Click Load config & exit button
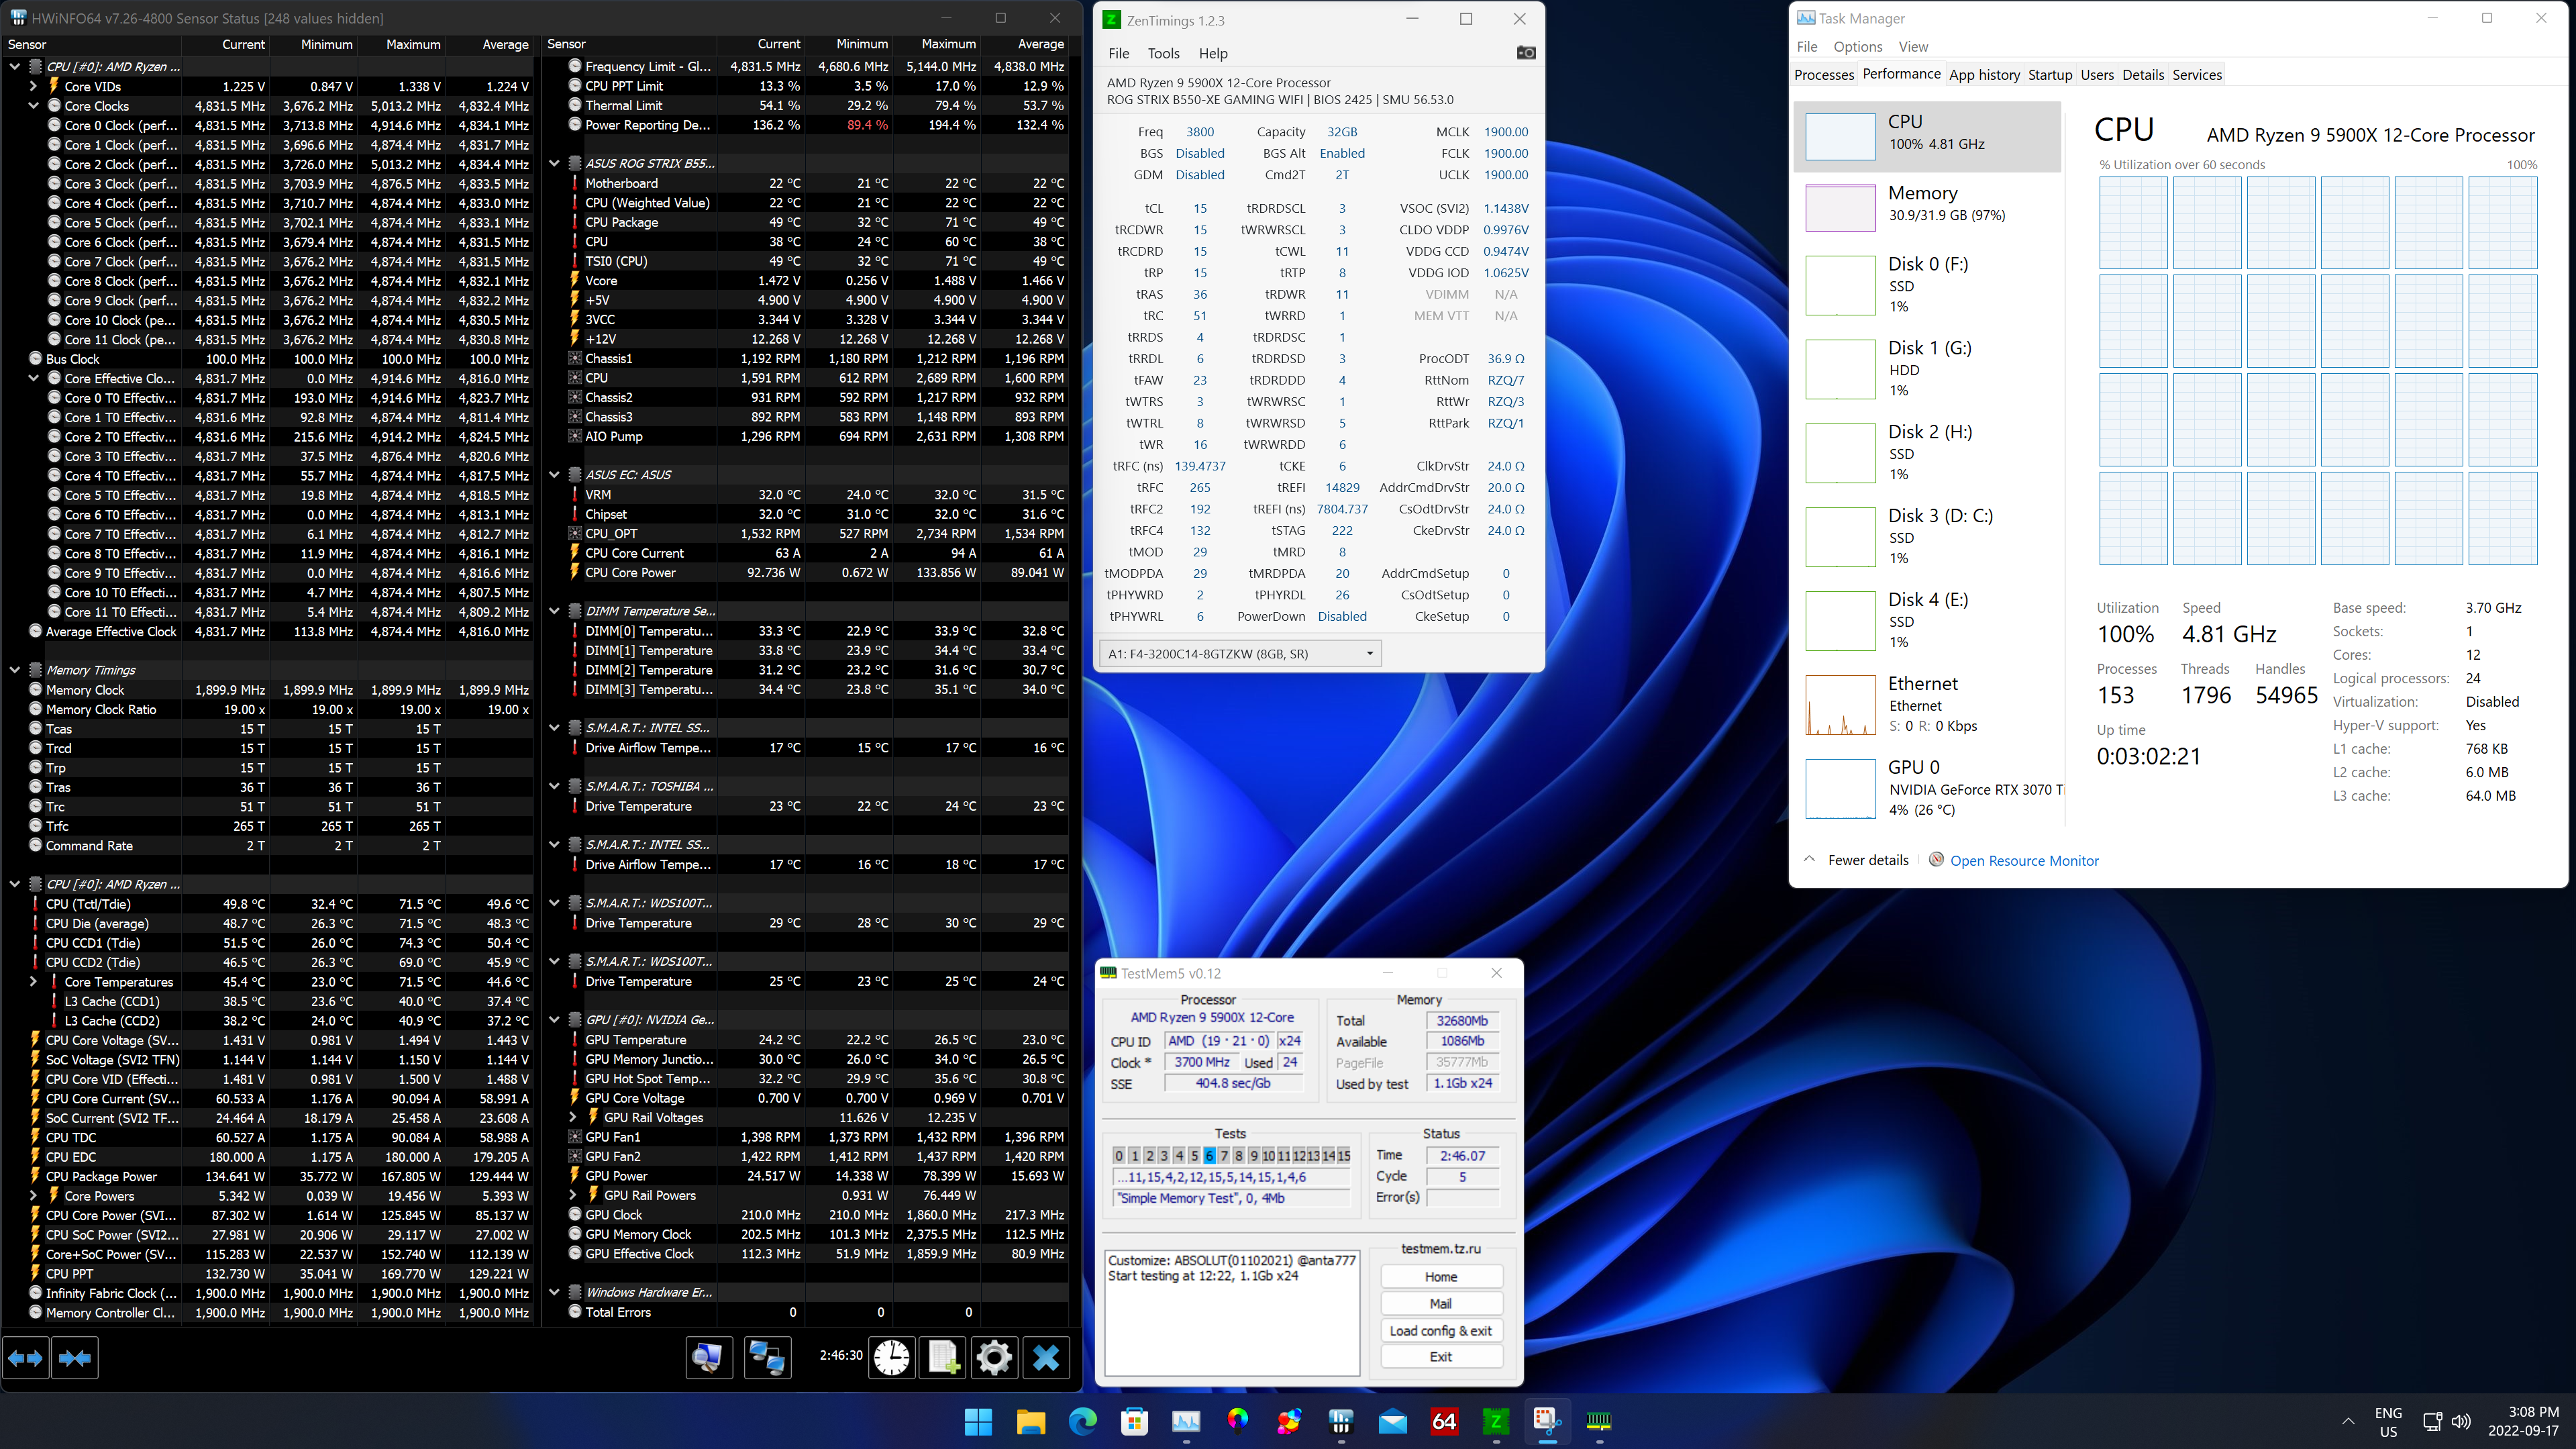 [x=1441, y=1331]
